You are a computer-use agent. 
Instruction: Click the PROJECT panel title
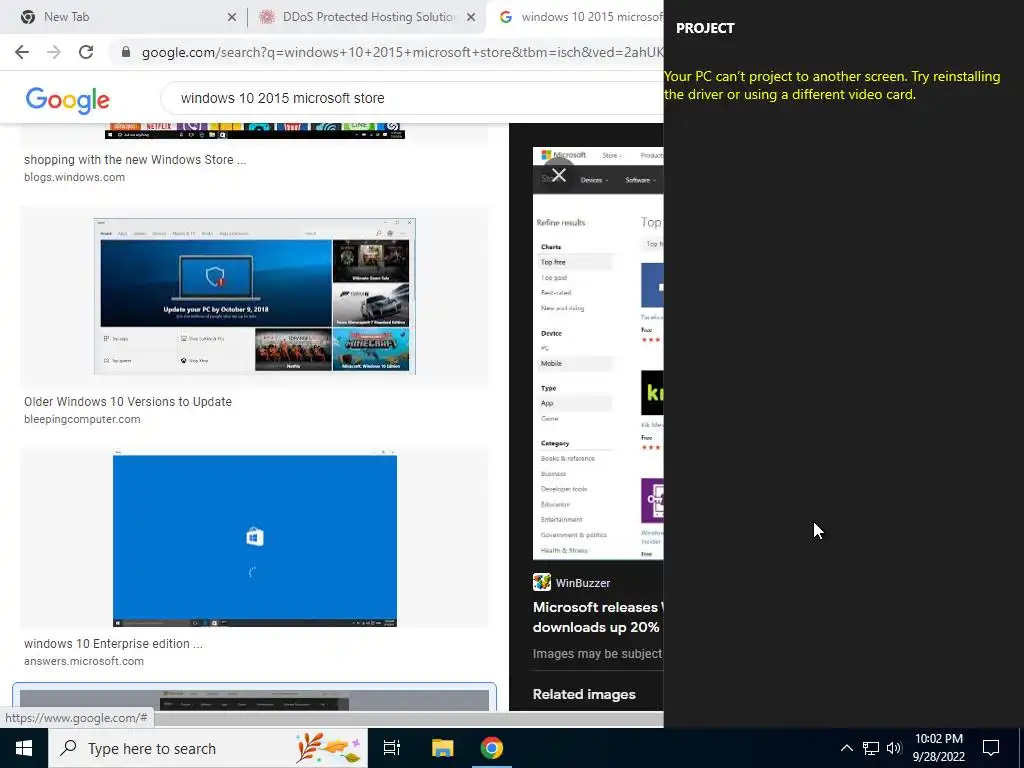[705, 28]
